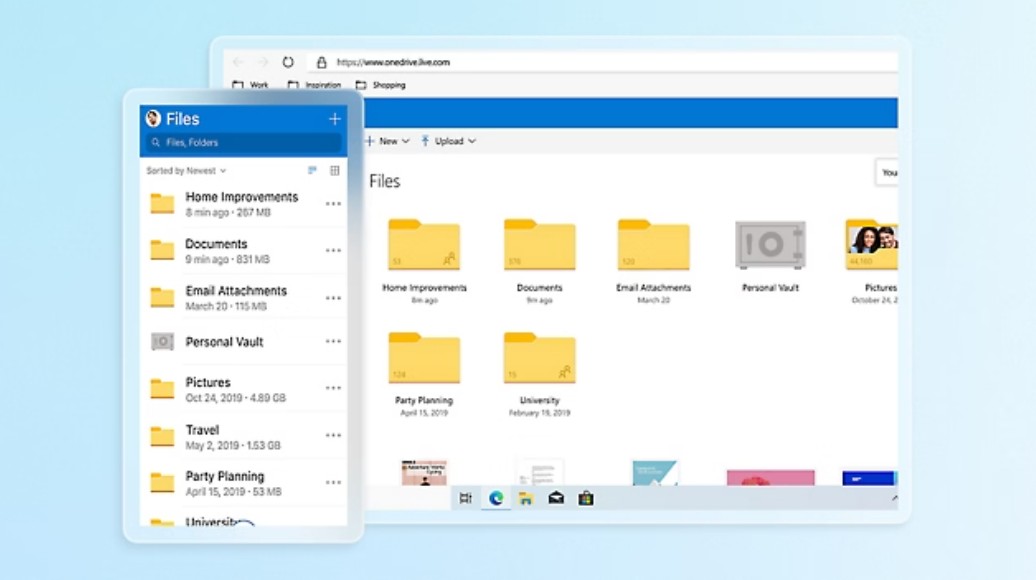Click the browser refresh icon
1036x580 pixels.
(288, 62)
